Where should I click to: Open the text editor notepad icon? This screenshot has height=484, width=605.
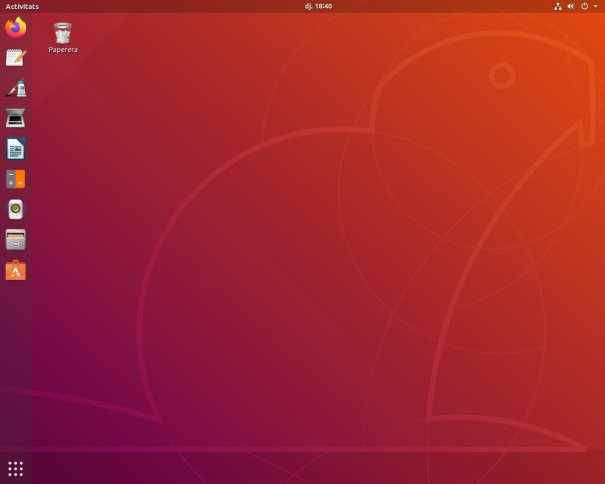16,58
